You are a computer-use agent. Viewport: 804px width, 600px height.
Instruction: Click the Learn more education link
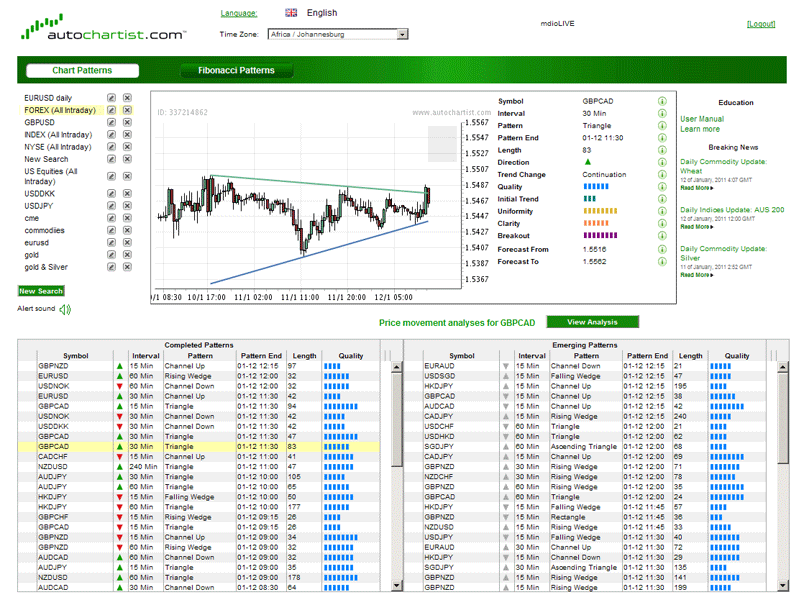click(x=700, y=129)
